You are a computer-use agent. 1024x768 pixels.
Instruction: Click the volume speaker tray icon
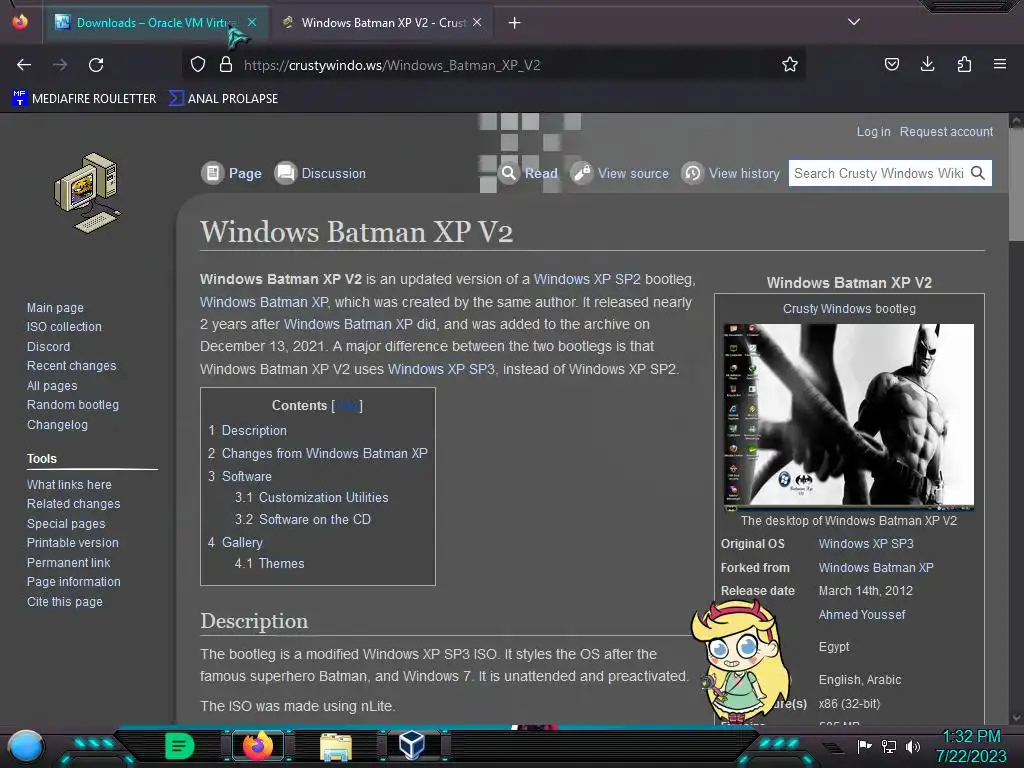point(913,746)
